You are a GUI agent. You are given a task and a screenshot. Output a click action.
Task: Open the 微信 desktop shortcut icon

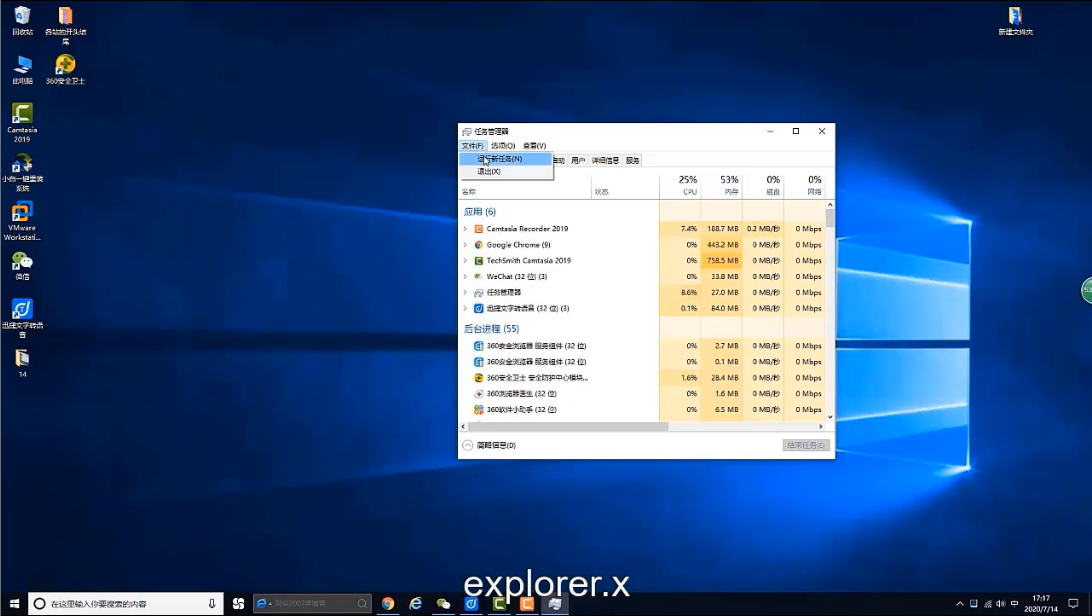click(x=22, y=262)
